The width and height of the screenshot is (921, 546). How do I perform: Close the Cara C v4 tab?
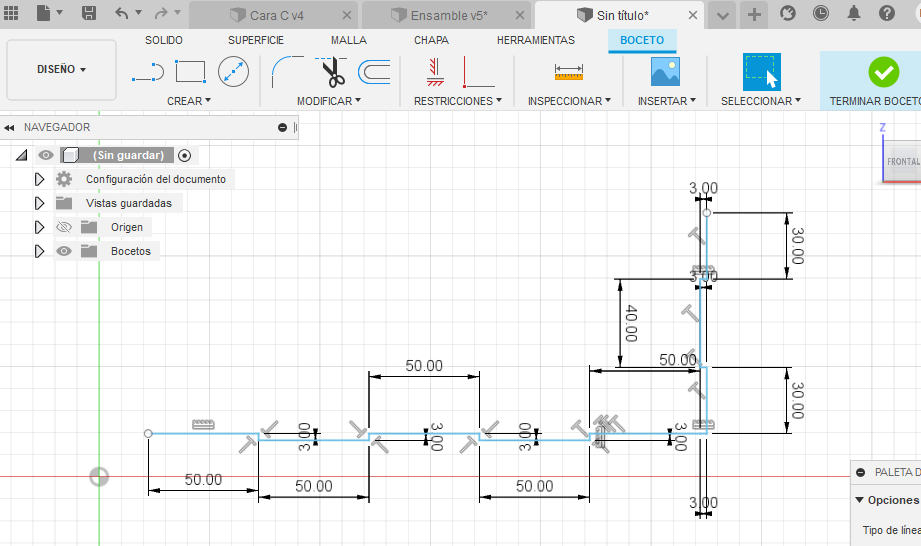pyautogui.click(x=347, y=15)
